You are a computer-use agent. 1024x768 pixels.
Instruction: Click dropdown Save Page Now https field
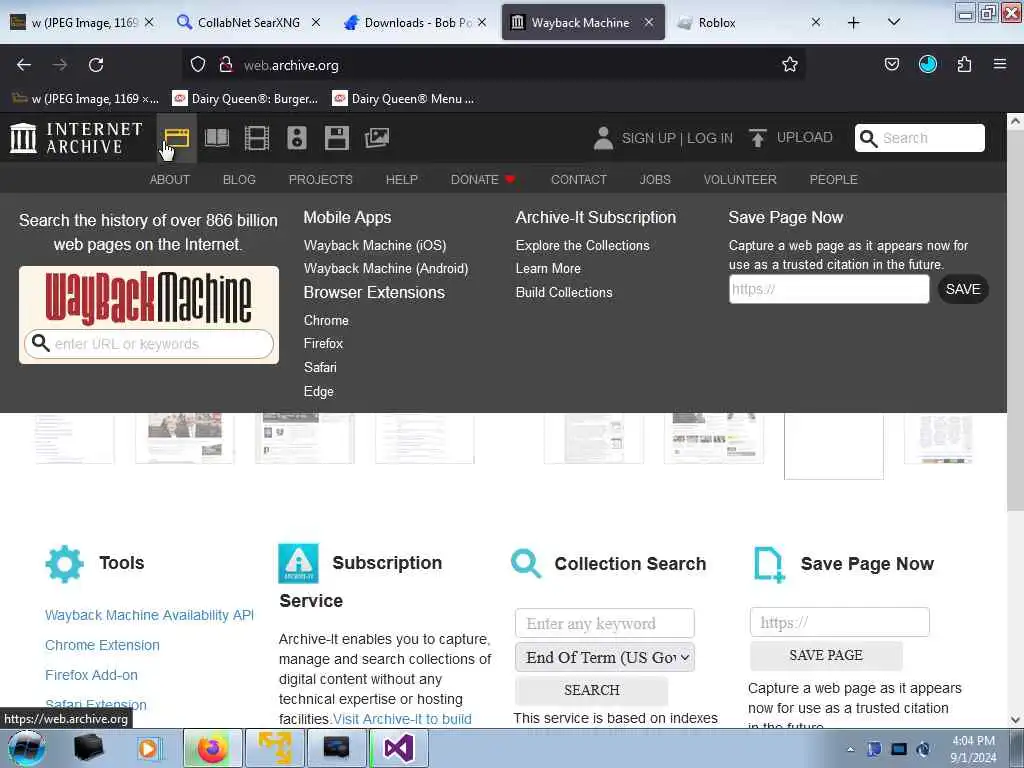tap(829, 289)
